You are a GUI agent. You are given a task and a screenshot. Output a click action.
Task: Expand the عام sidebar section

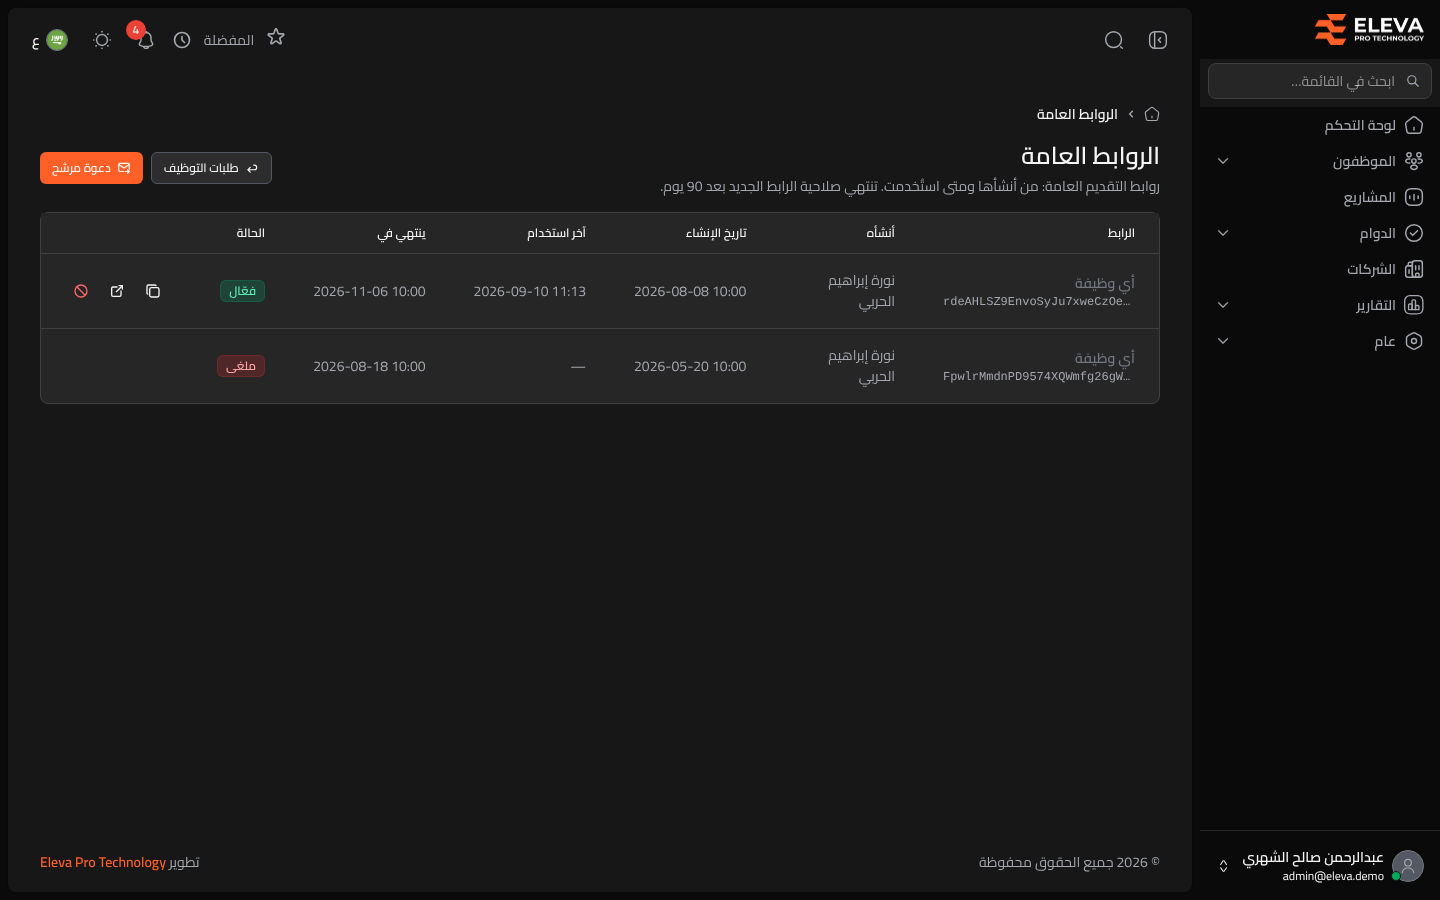click(1320, 341)
